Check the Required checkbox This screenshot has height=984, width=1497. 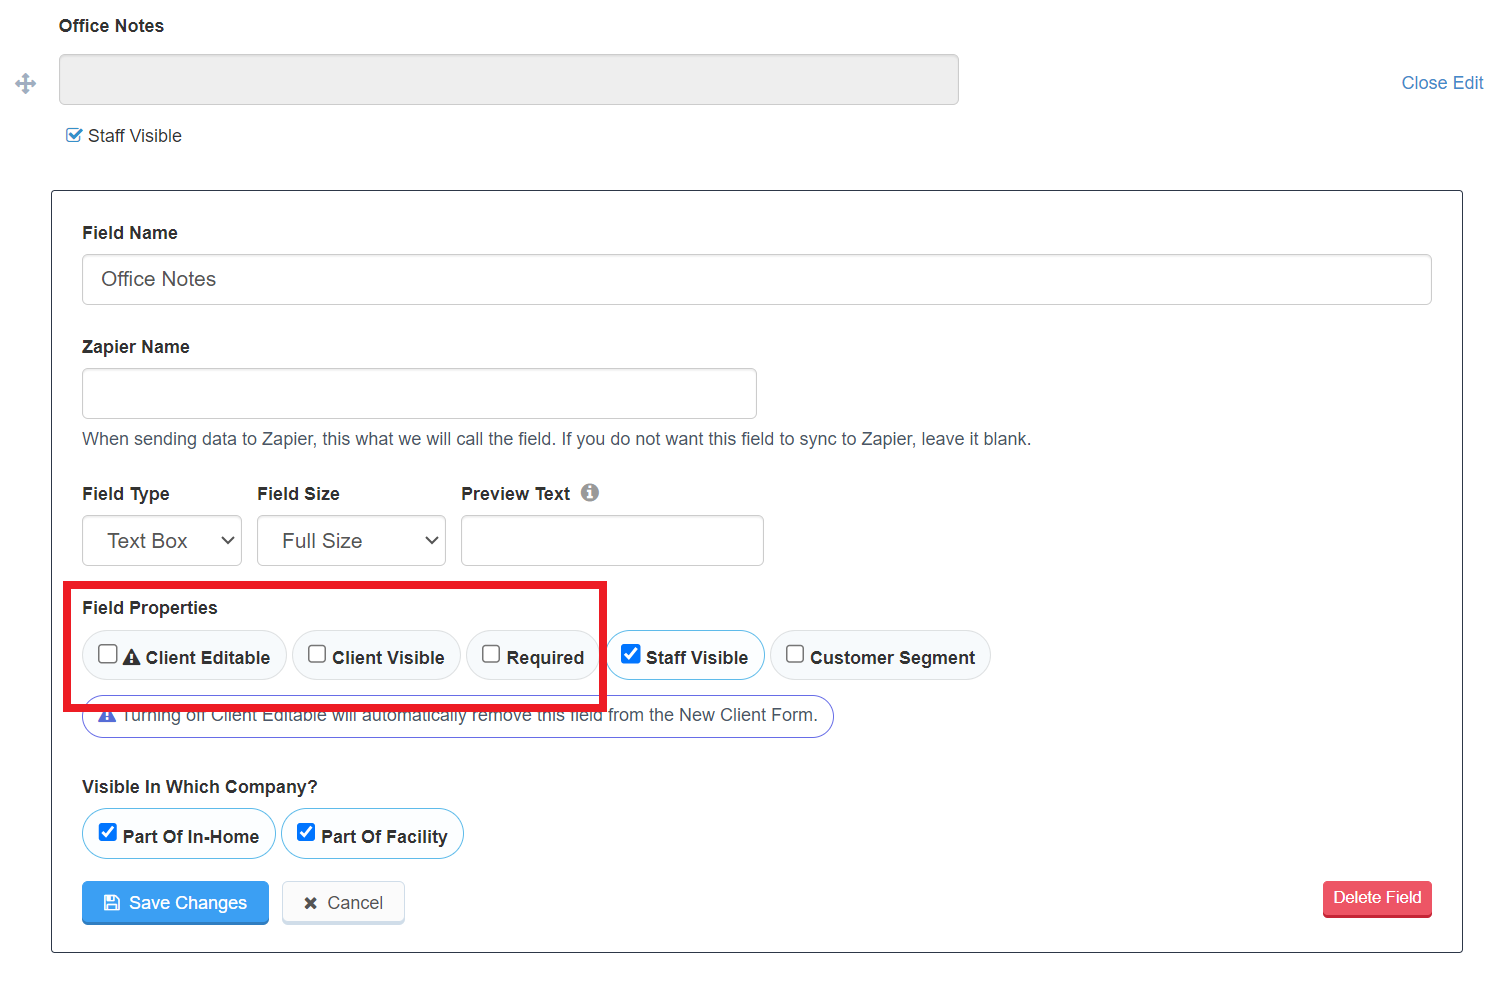491,654
